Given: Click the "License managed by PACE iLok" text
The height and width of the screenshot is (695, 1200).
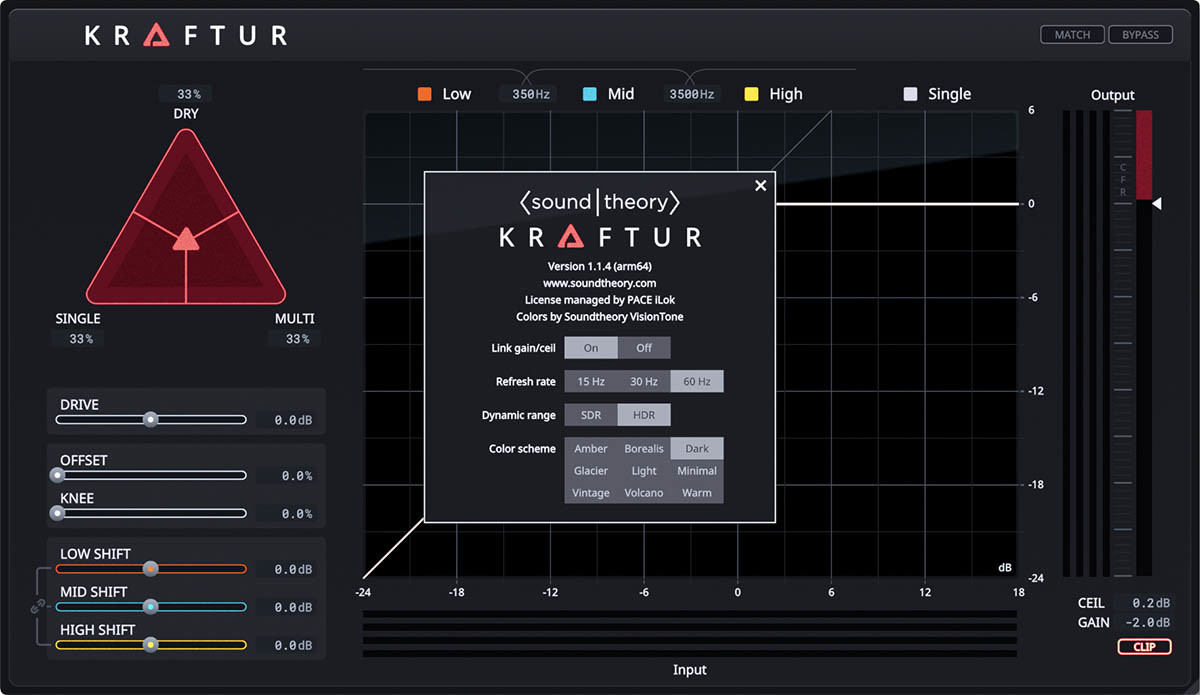Looking at the screenshot, I should click(600, 300).
